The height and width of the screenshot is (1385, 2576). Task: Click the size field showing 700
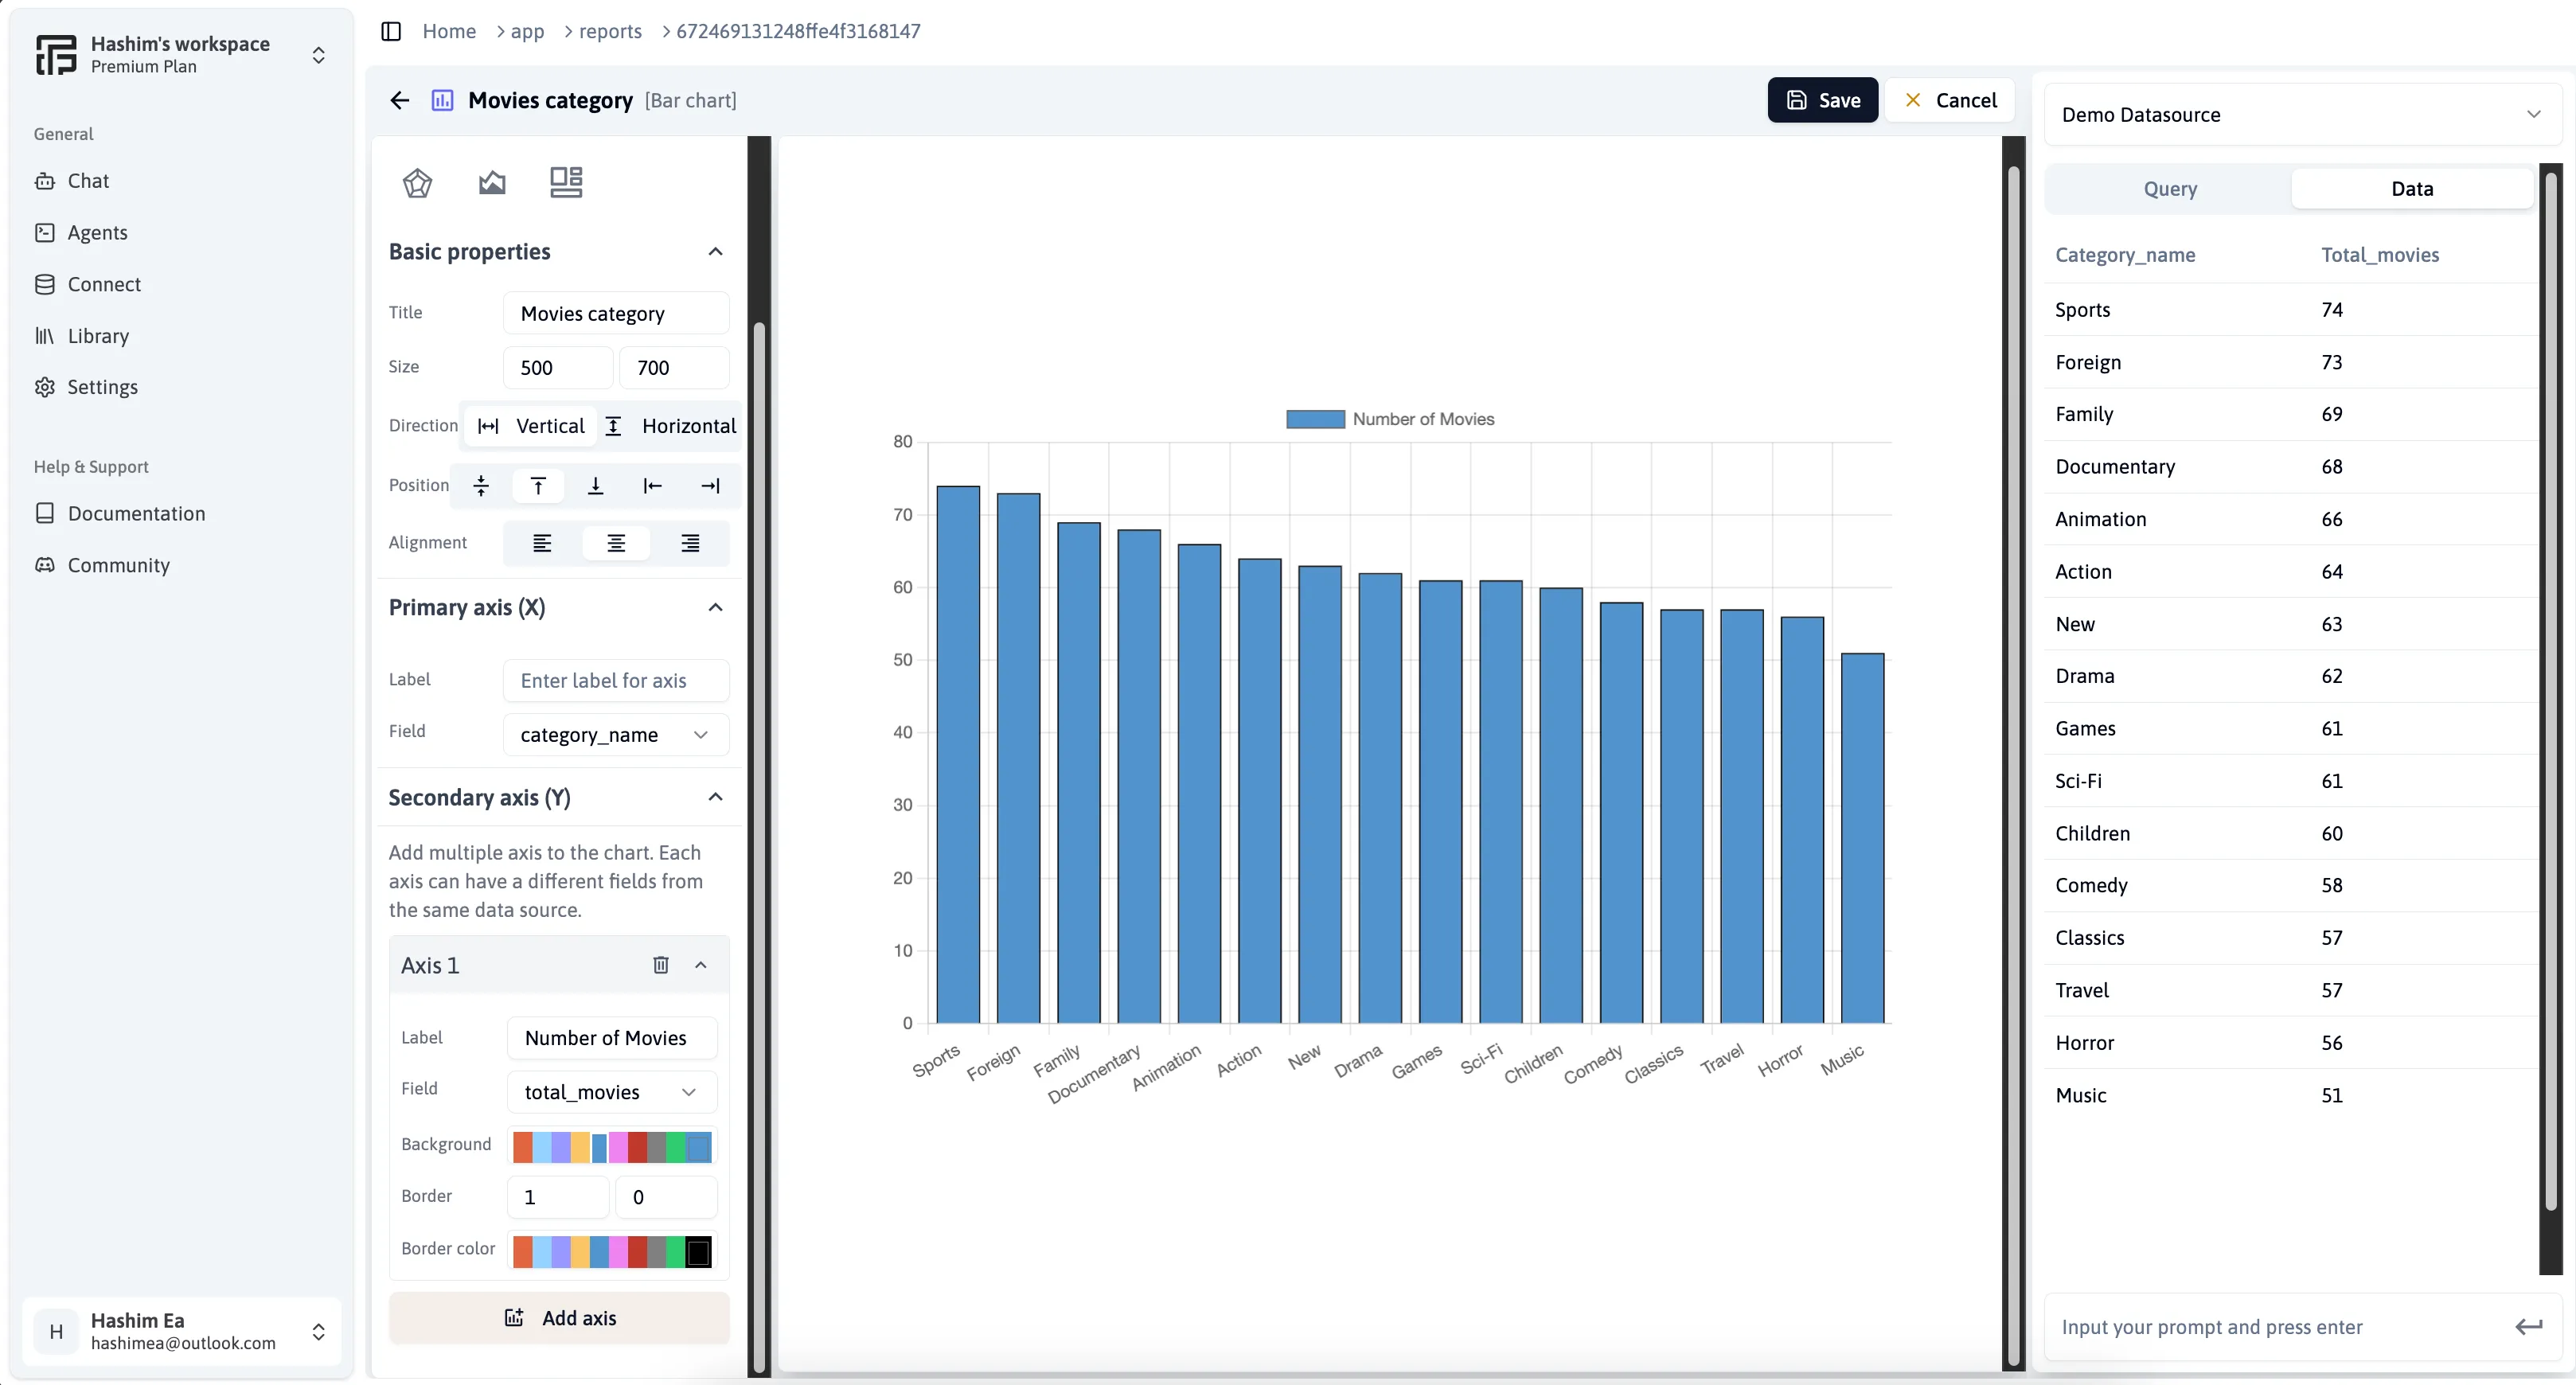(x=674, y=368)
